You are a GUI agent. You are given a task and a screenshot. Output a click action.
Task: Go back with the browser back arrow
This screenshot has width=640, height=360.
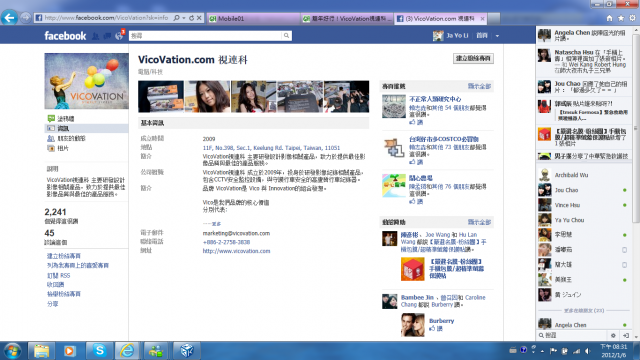[x=9, y=18]
